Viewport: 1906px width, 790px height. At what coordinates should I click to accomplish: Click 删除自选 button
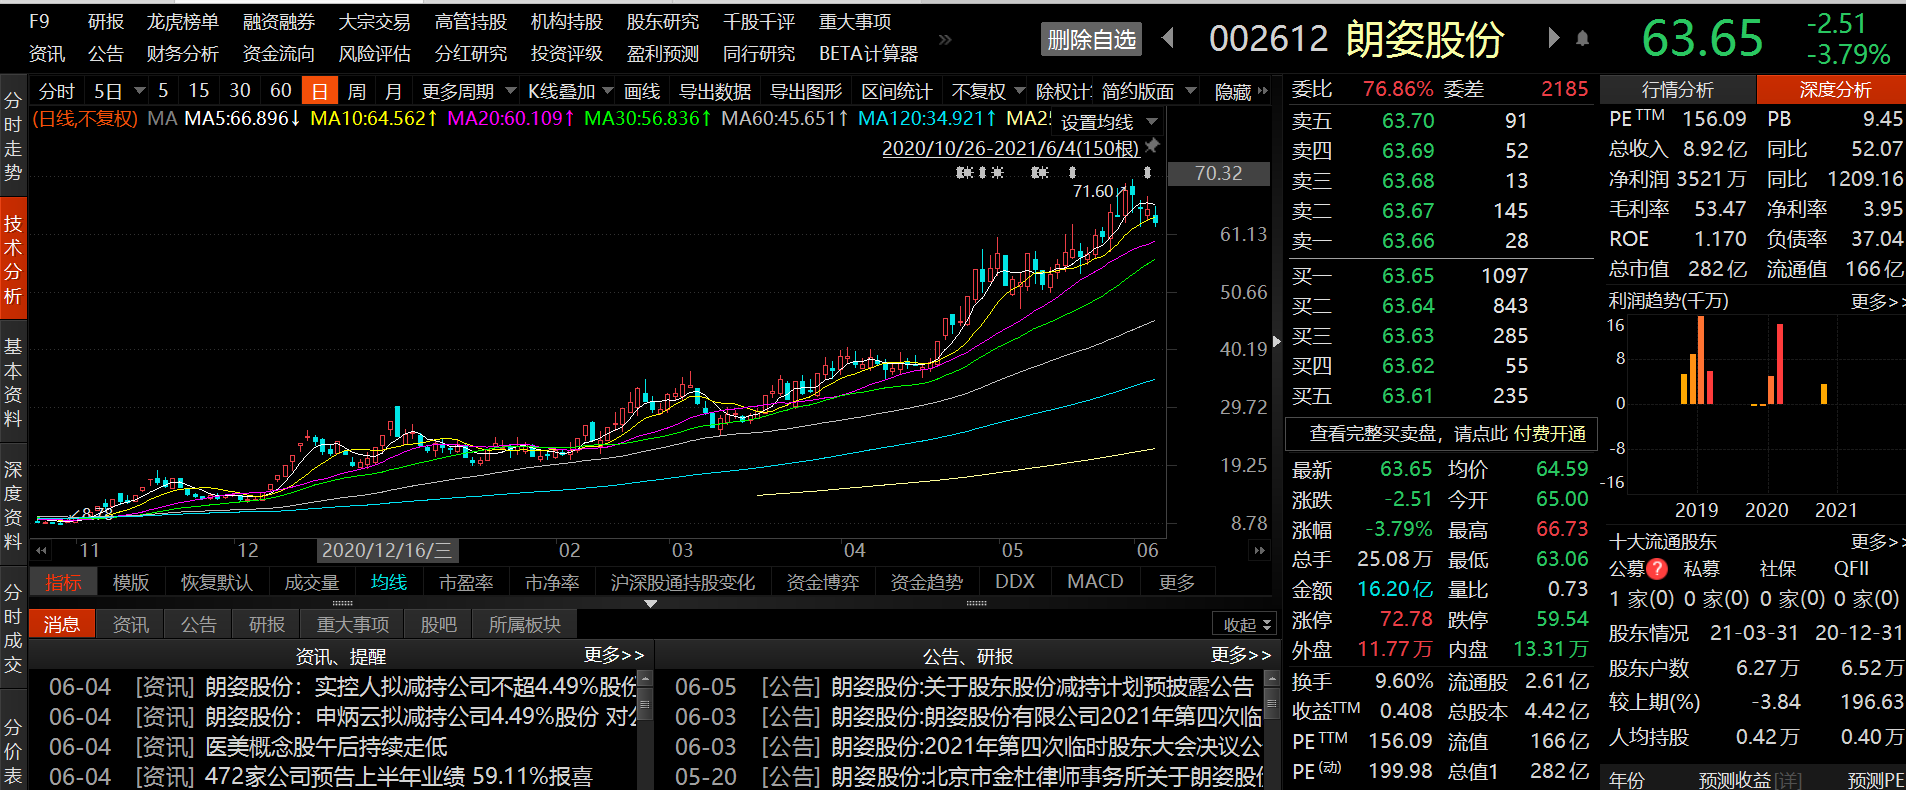click(1091, 40)
